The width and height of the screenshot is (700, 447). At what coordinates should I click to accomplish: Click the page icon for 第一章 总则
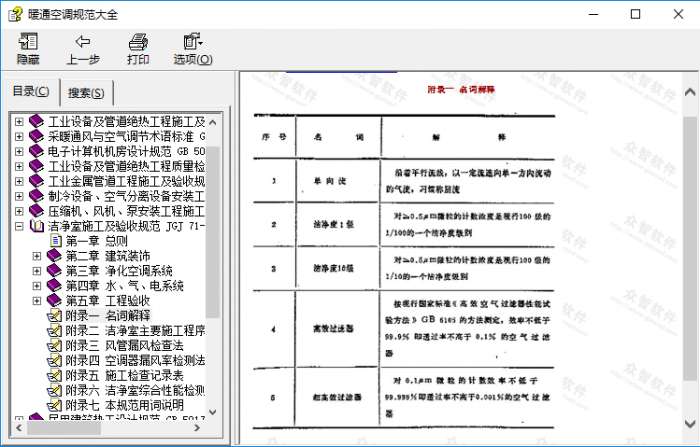coord(56,241)
